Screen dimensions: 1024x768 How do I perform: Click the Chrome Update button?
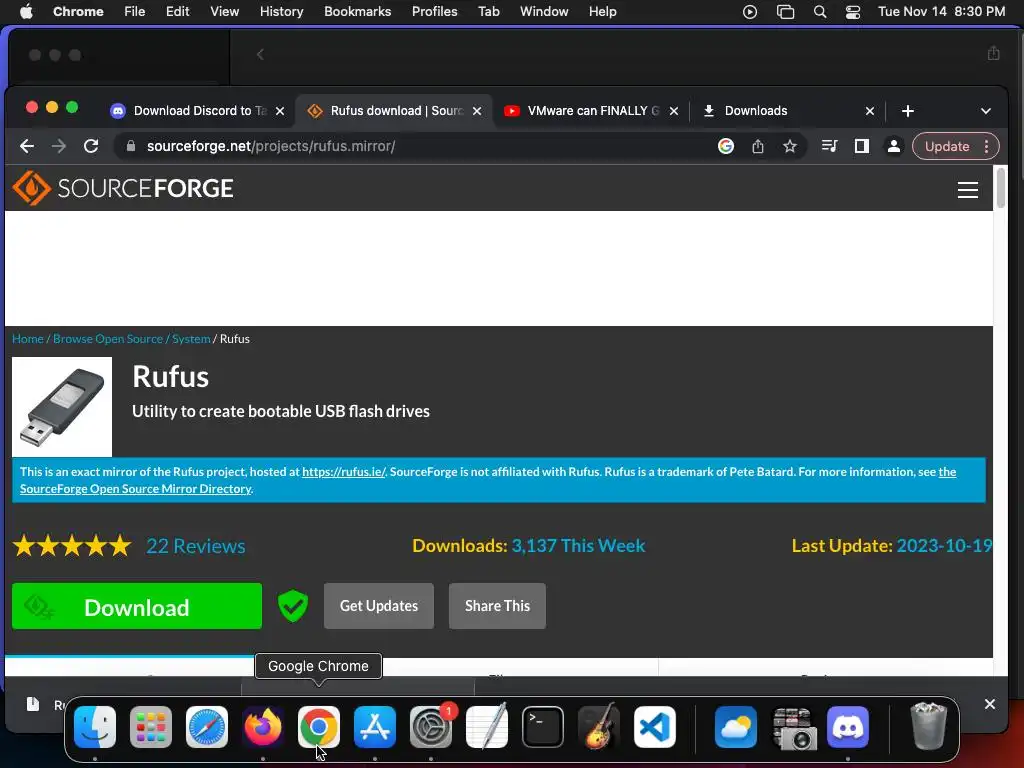pos(947,146)
